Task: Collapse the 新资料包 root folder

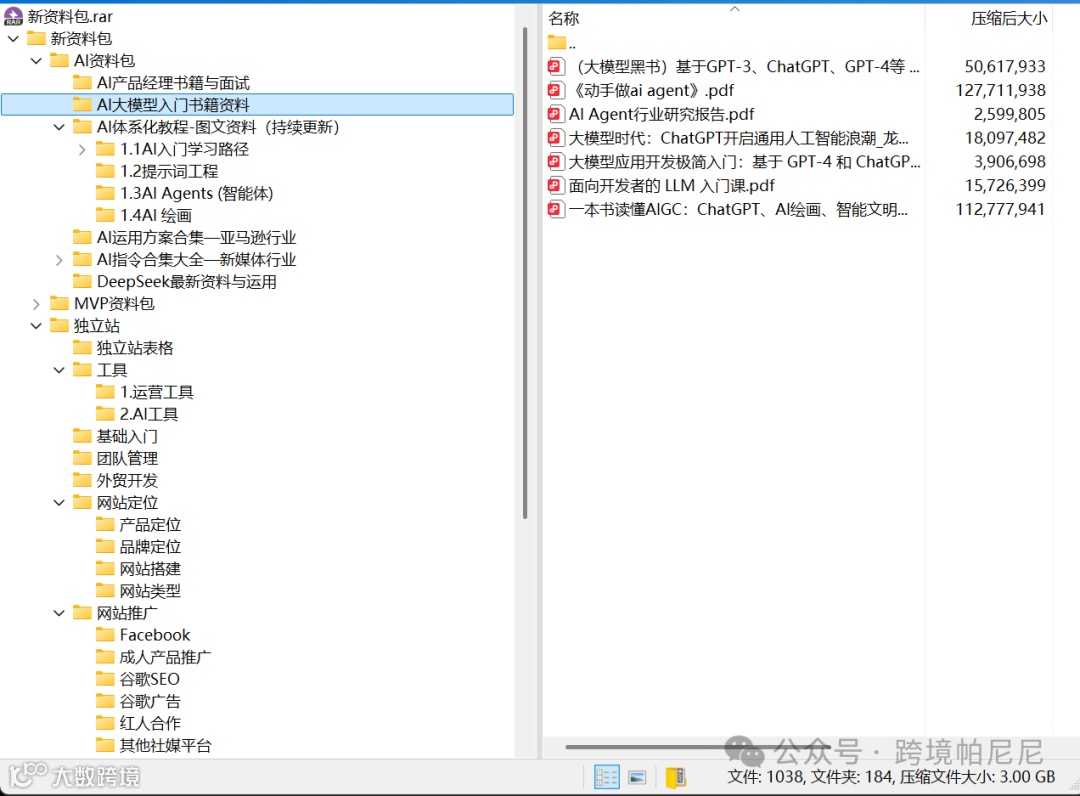Action: (x=13, y=39)
